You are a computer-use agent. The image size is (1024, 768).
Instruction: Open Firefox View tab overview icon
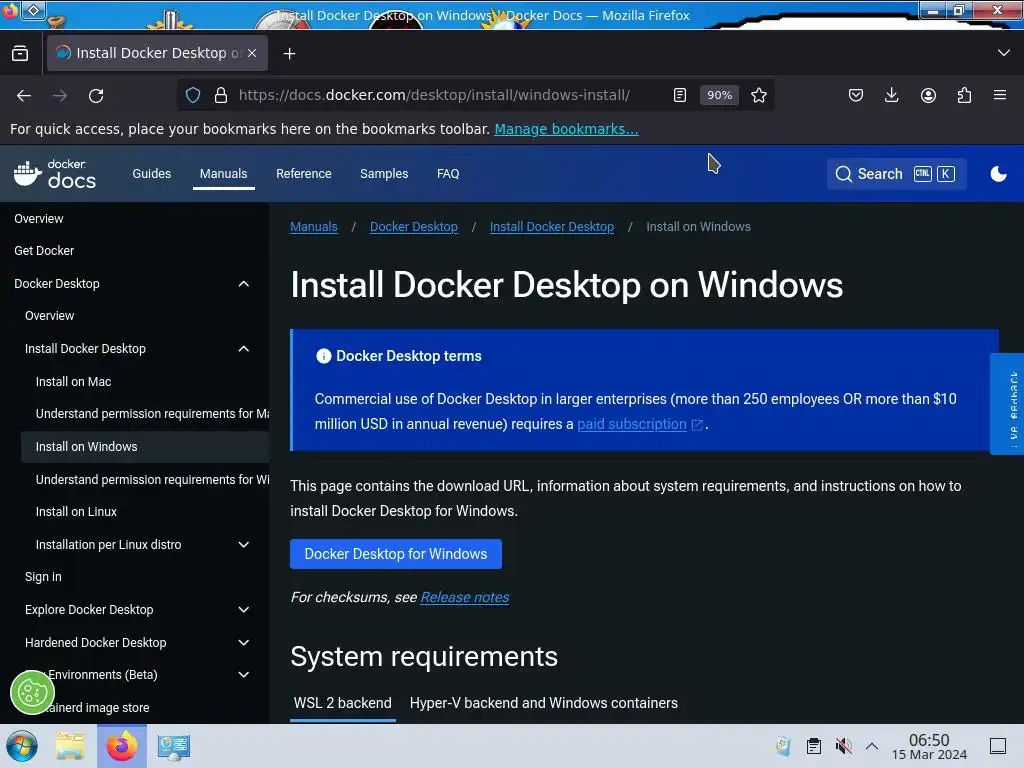20,53
